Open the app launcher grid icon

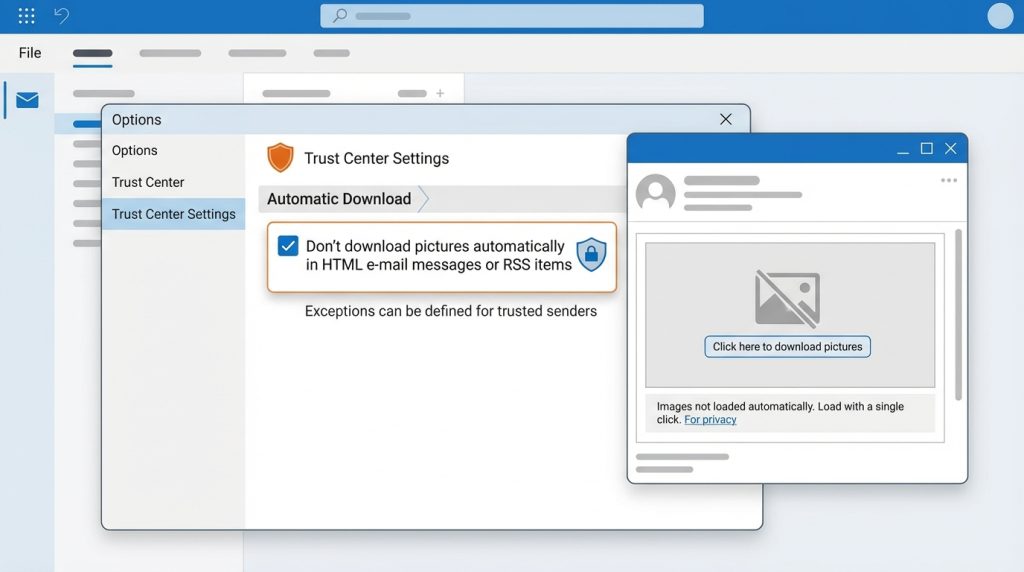[27, 16]
